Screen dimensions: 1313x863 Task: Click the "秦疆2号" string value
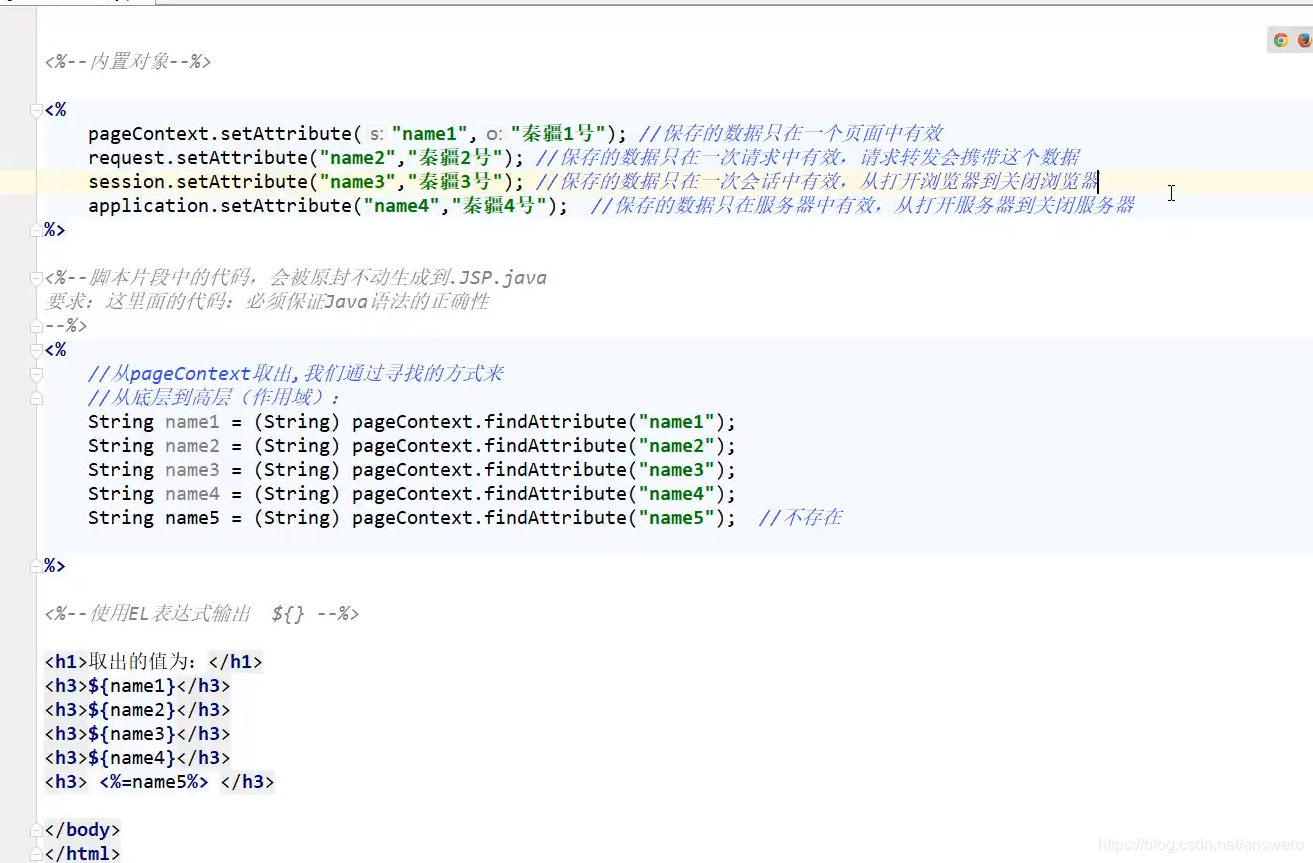[x=456, y=158]
